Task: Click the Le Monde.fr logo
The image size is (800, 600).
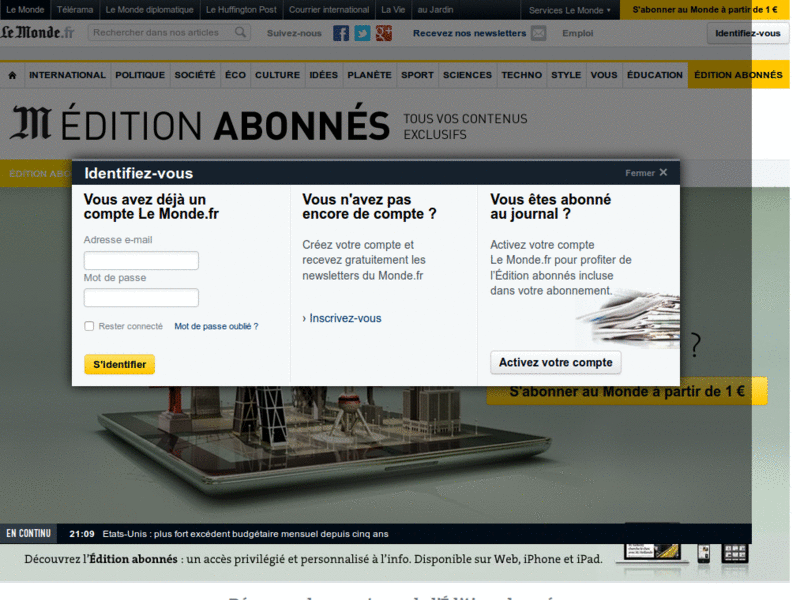Action: coord(37,33)
